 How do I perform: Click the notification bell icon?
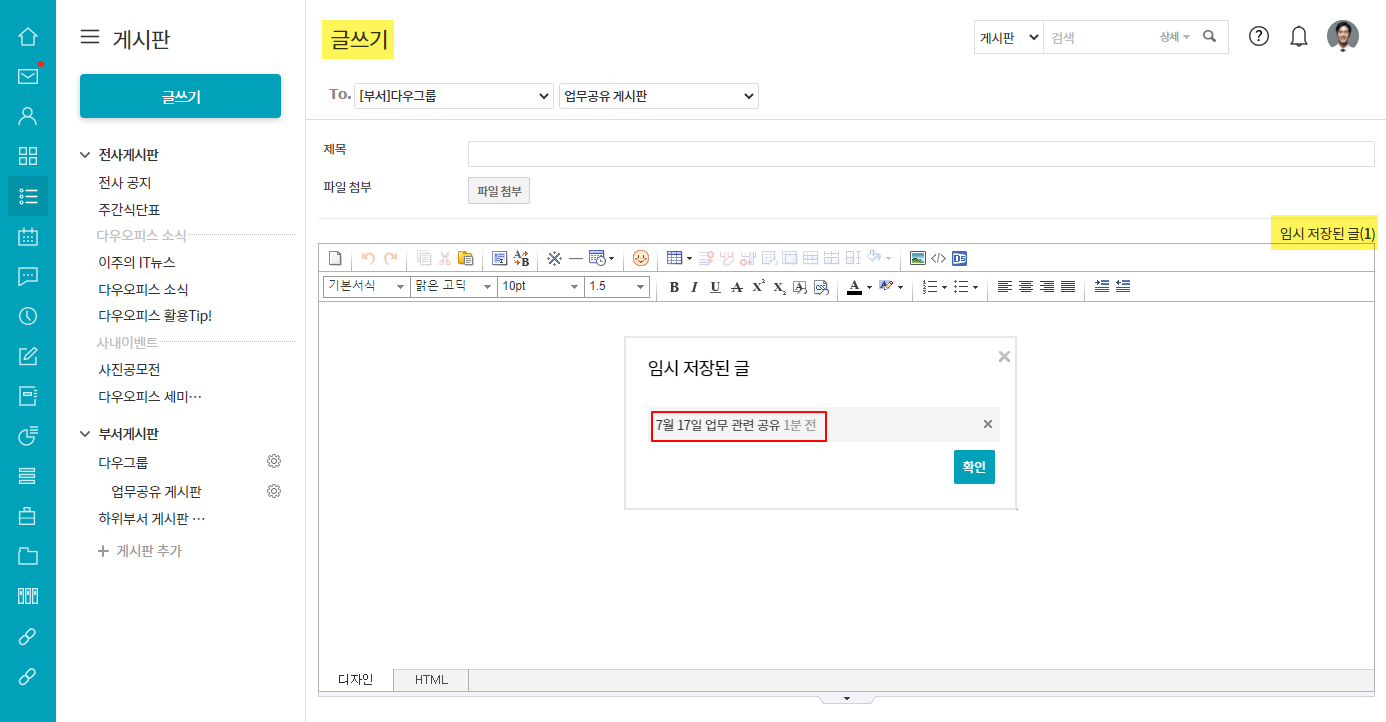coord(1299,37)
